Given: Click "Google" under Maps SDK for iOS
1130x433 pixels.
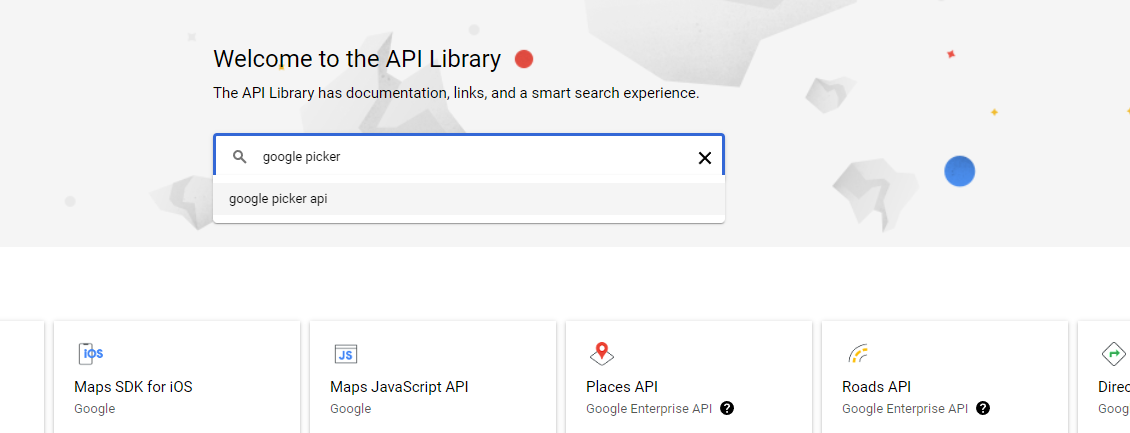Looking at the screenshot, I should point(95,408).
